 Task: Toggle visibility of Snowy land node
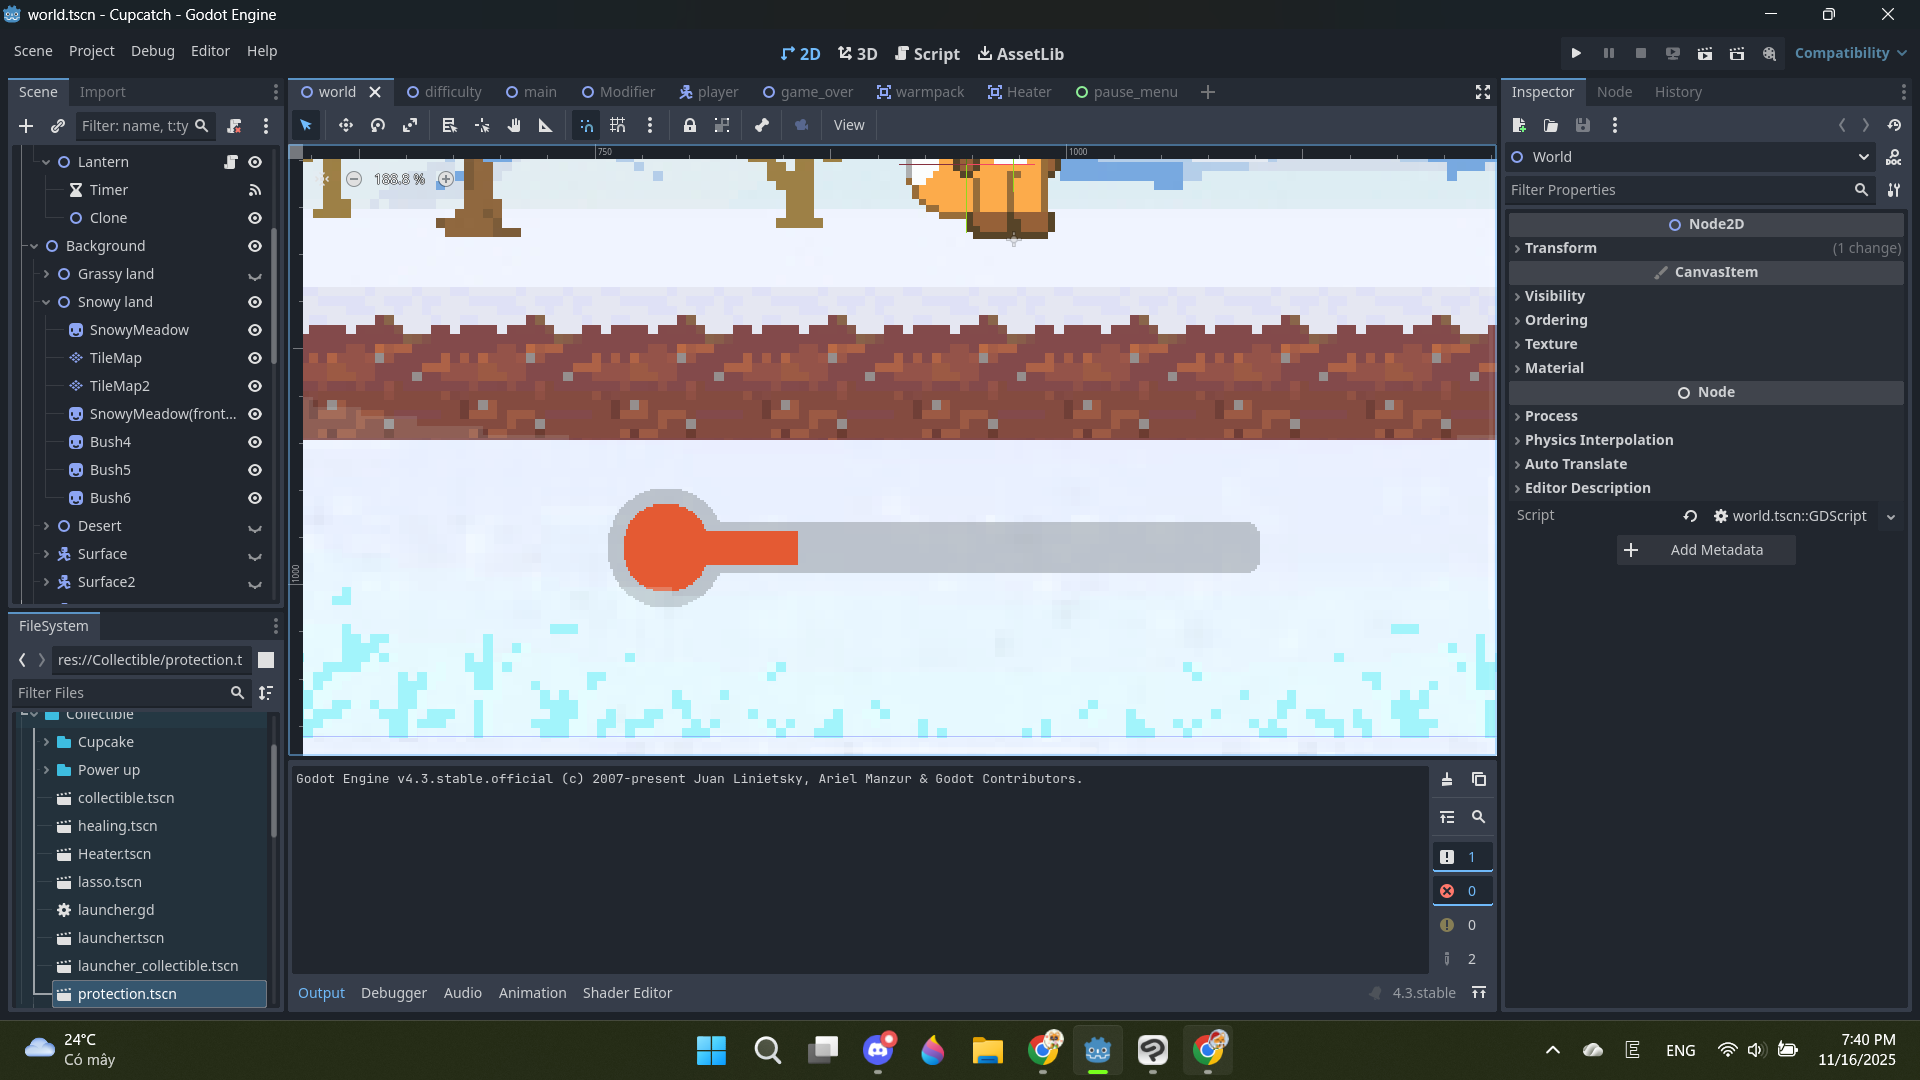[255, 302]
